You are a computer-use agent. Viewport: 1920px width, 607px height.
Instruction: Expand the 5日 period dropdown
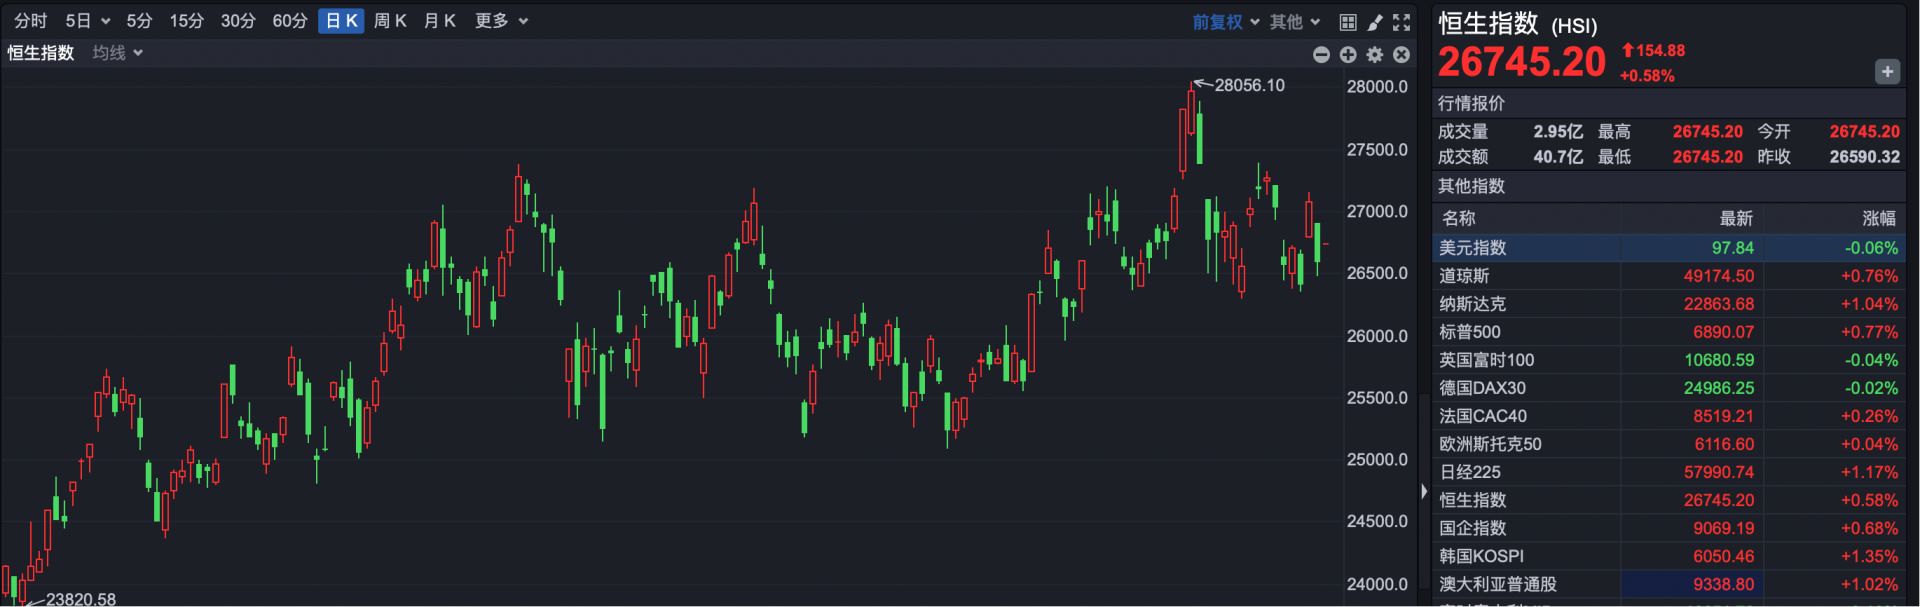point(87,21)
